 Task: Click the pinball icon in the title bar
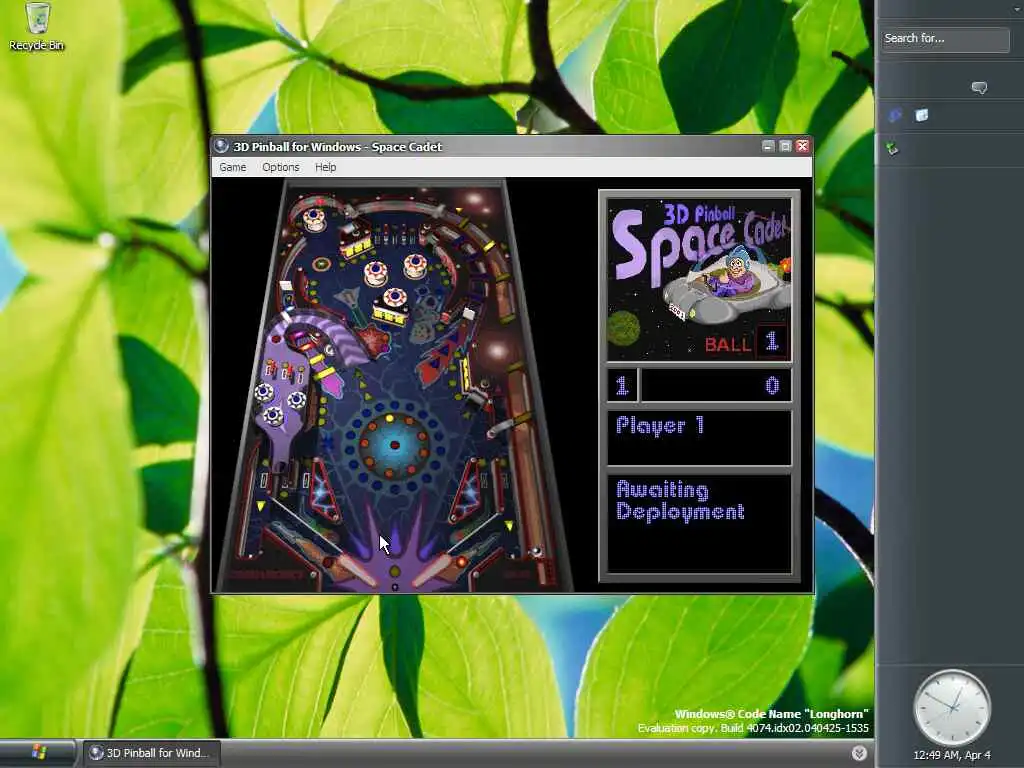[x=221, y=146]
